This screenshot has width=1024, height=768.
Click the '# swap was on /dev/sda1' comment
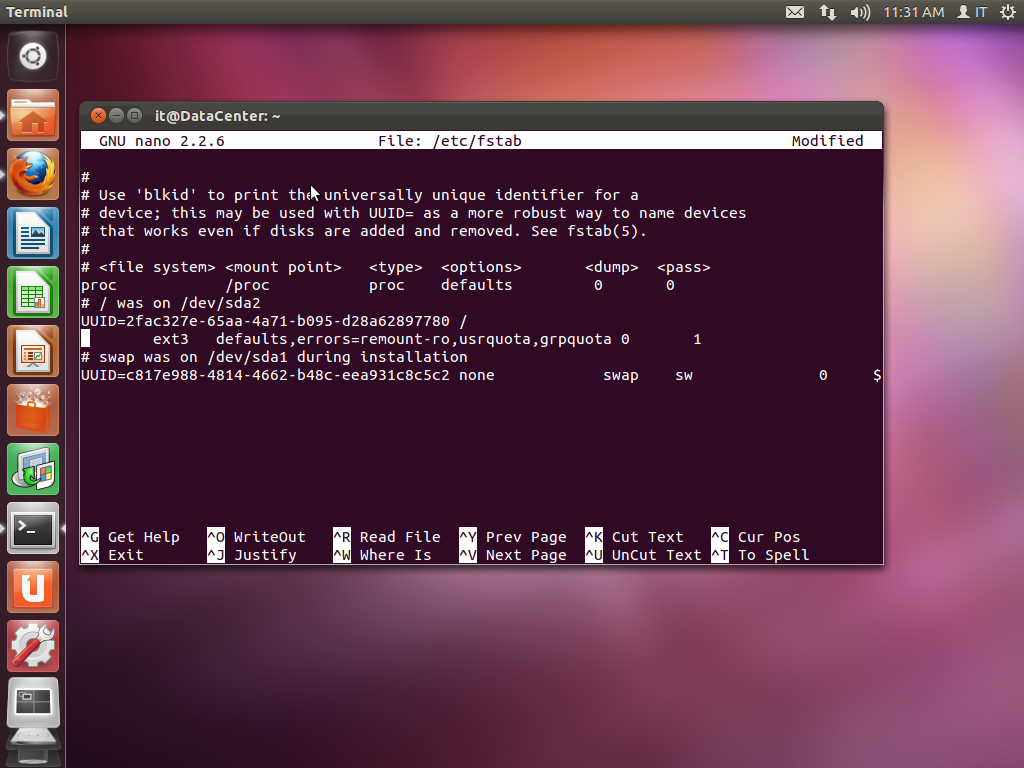[274, 357]
